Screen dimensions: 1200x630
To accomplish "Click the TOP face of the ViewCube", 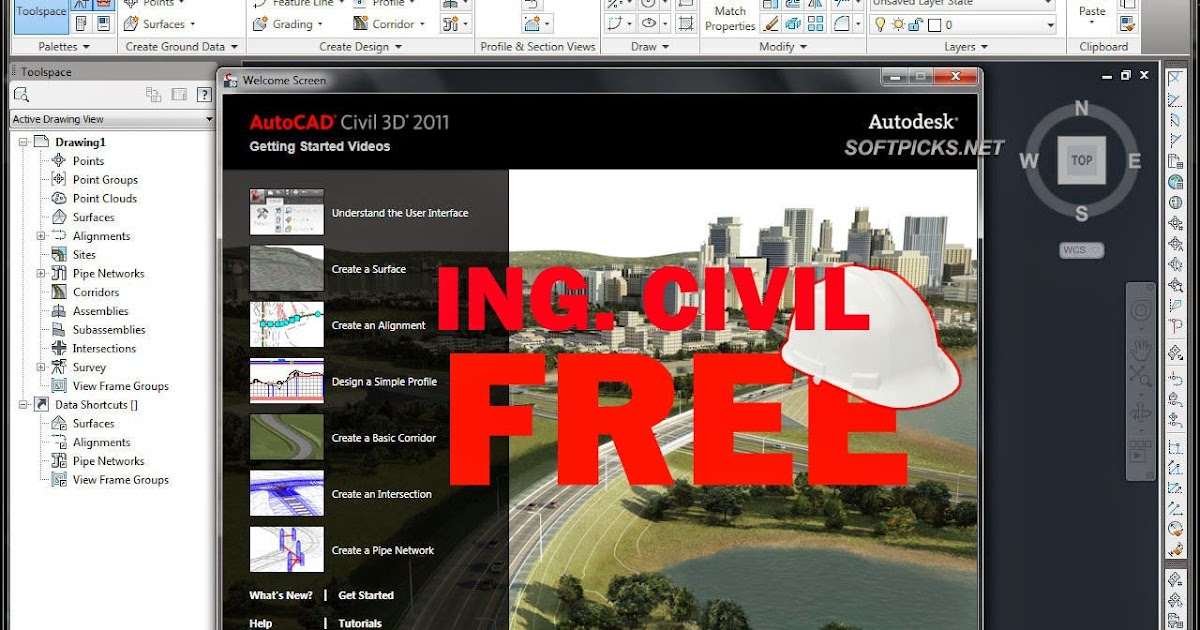I will pos(1081,160).
